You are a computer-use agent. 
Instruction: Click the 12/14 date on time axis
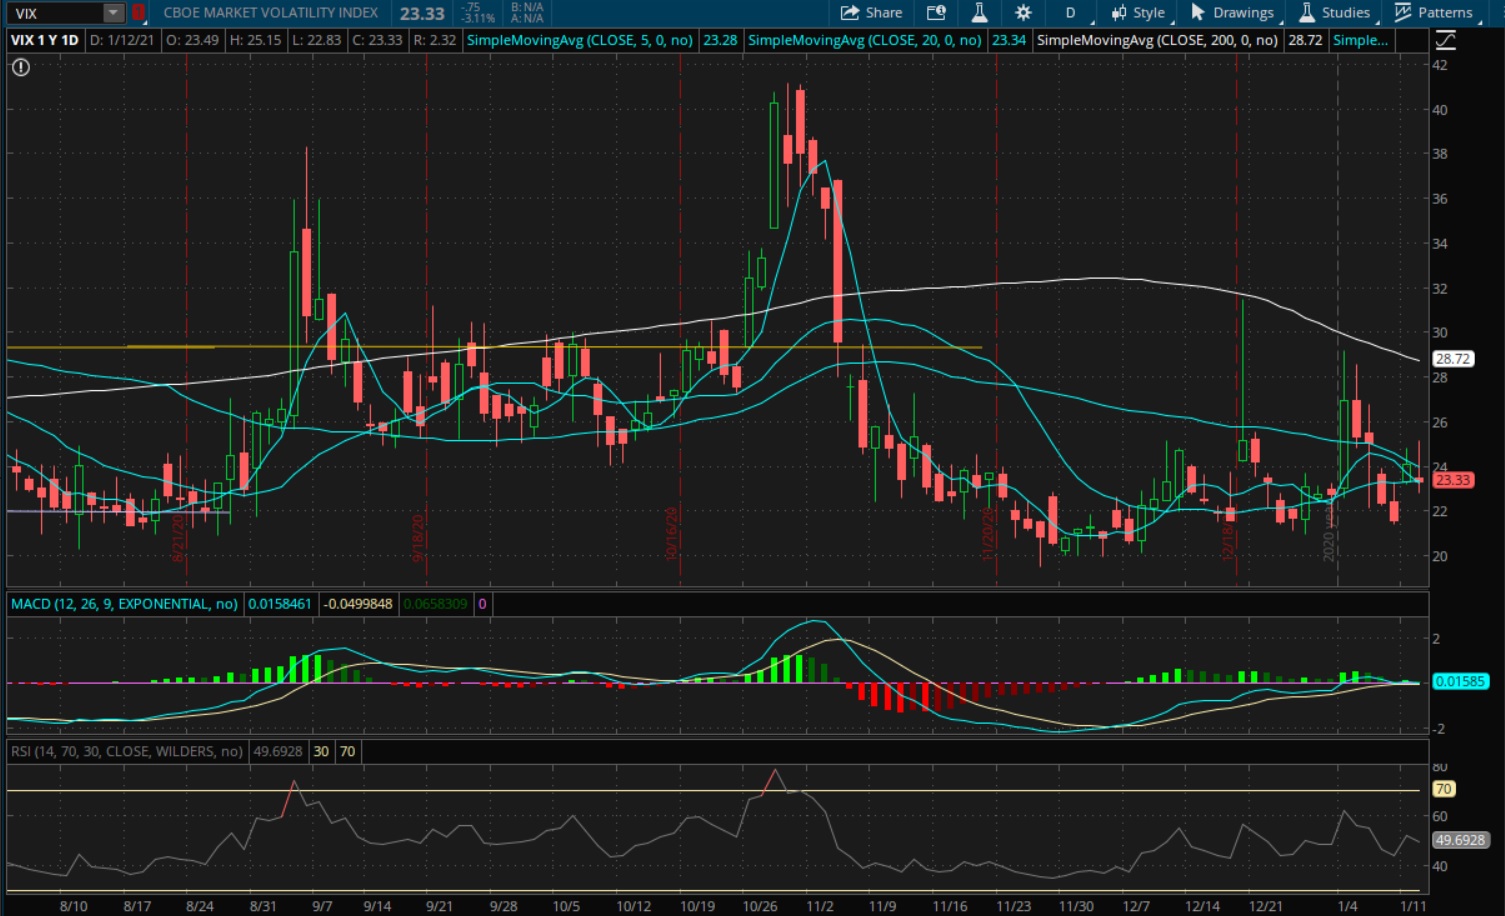(1203, 906)
